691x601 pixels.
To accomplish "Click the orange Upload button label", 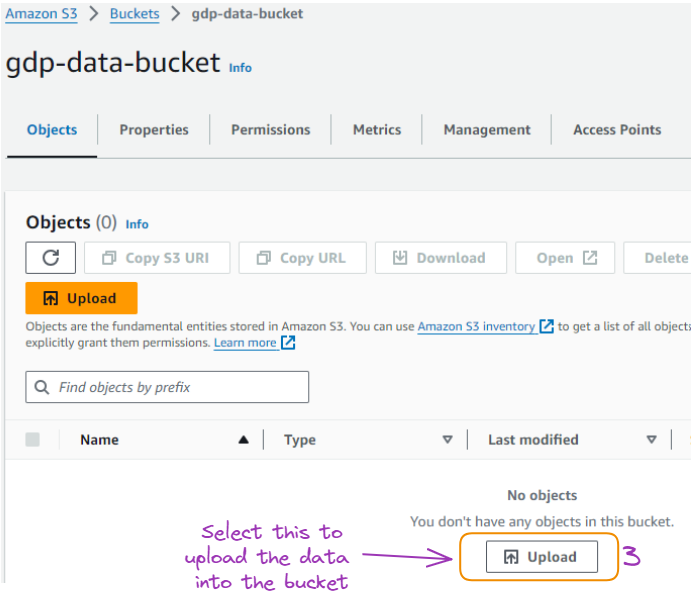I will [92, 298].
